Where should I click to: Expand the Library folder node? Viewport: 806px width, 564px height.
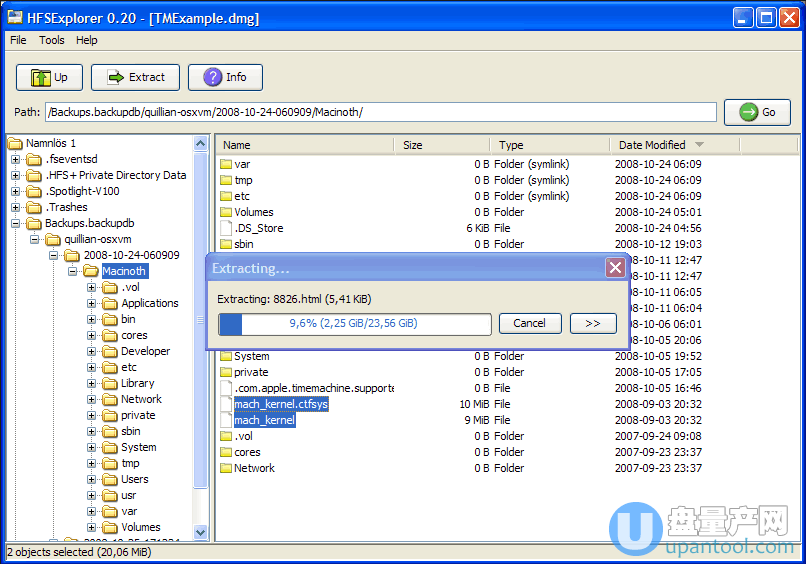coord(92,383)
